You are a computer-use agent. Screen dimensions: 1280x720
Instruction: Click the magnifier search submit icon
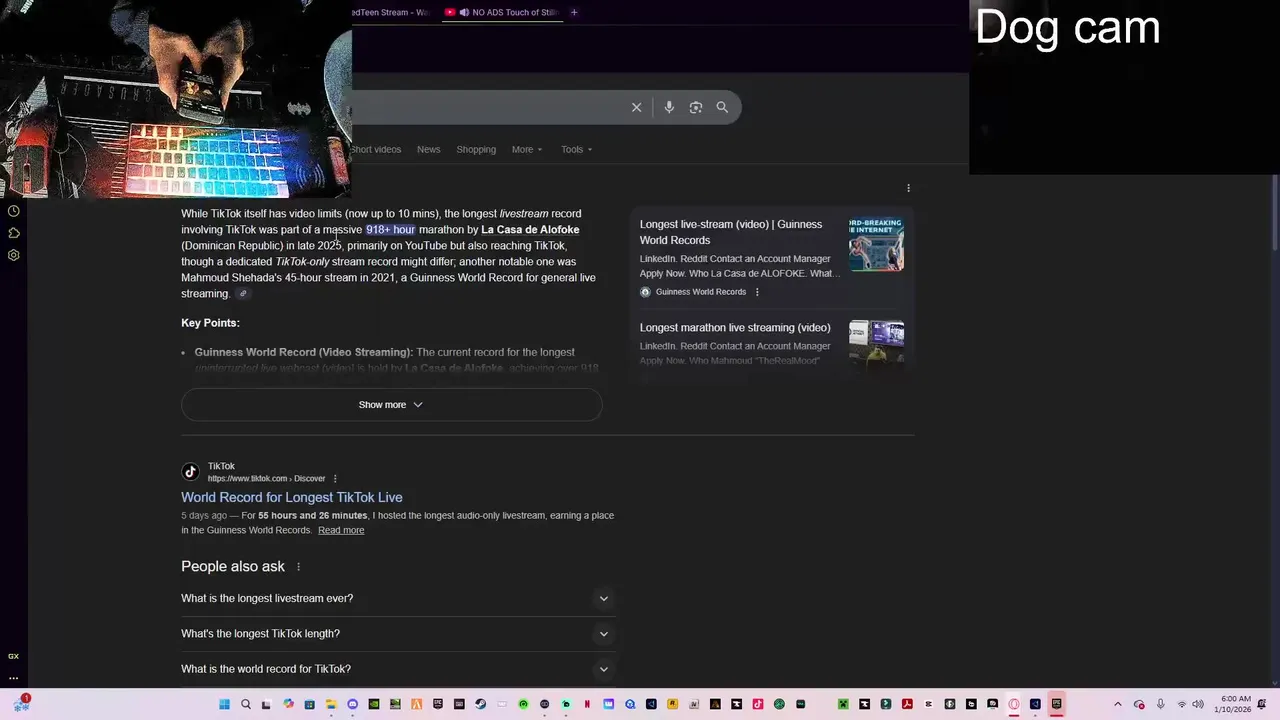tap(722, 107)
